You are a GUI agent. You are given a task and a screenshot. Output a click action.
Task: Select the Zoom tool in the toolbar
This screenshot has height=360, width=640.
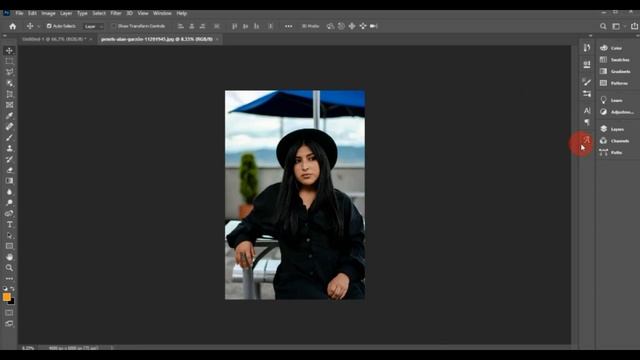point(9,268)
